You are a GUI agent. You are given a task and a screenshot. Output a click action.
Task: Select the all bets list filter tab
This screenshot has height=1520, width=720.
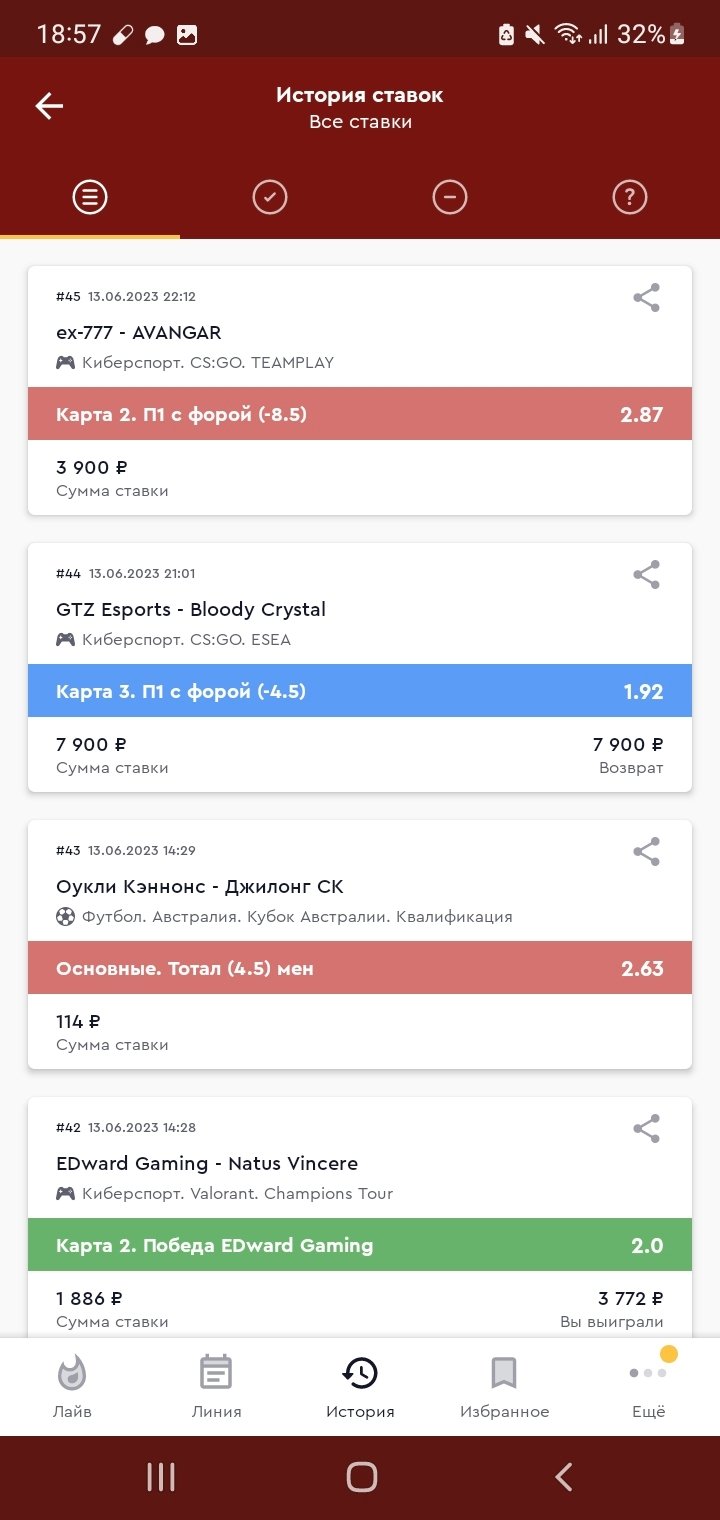90,198
